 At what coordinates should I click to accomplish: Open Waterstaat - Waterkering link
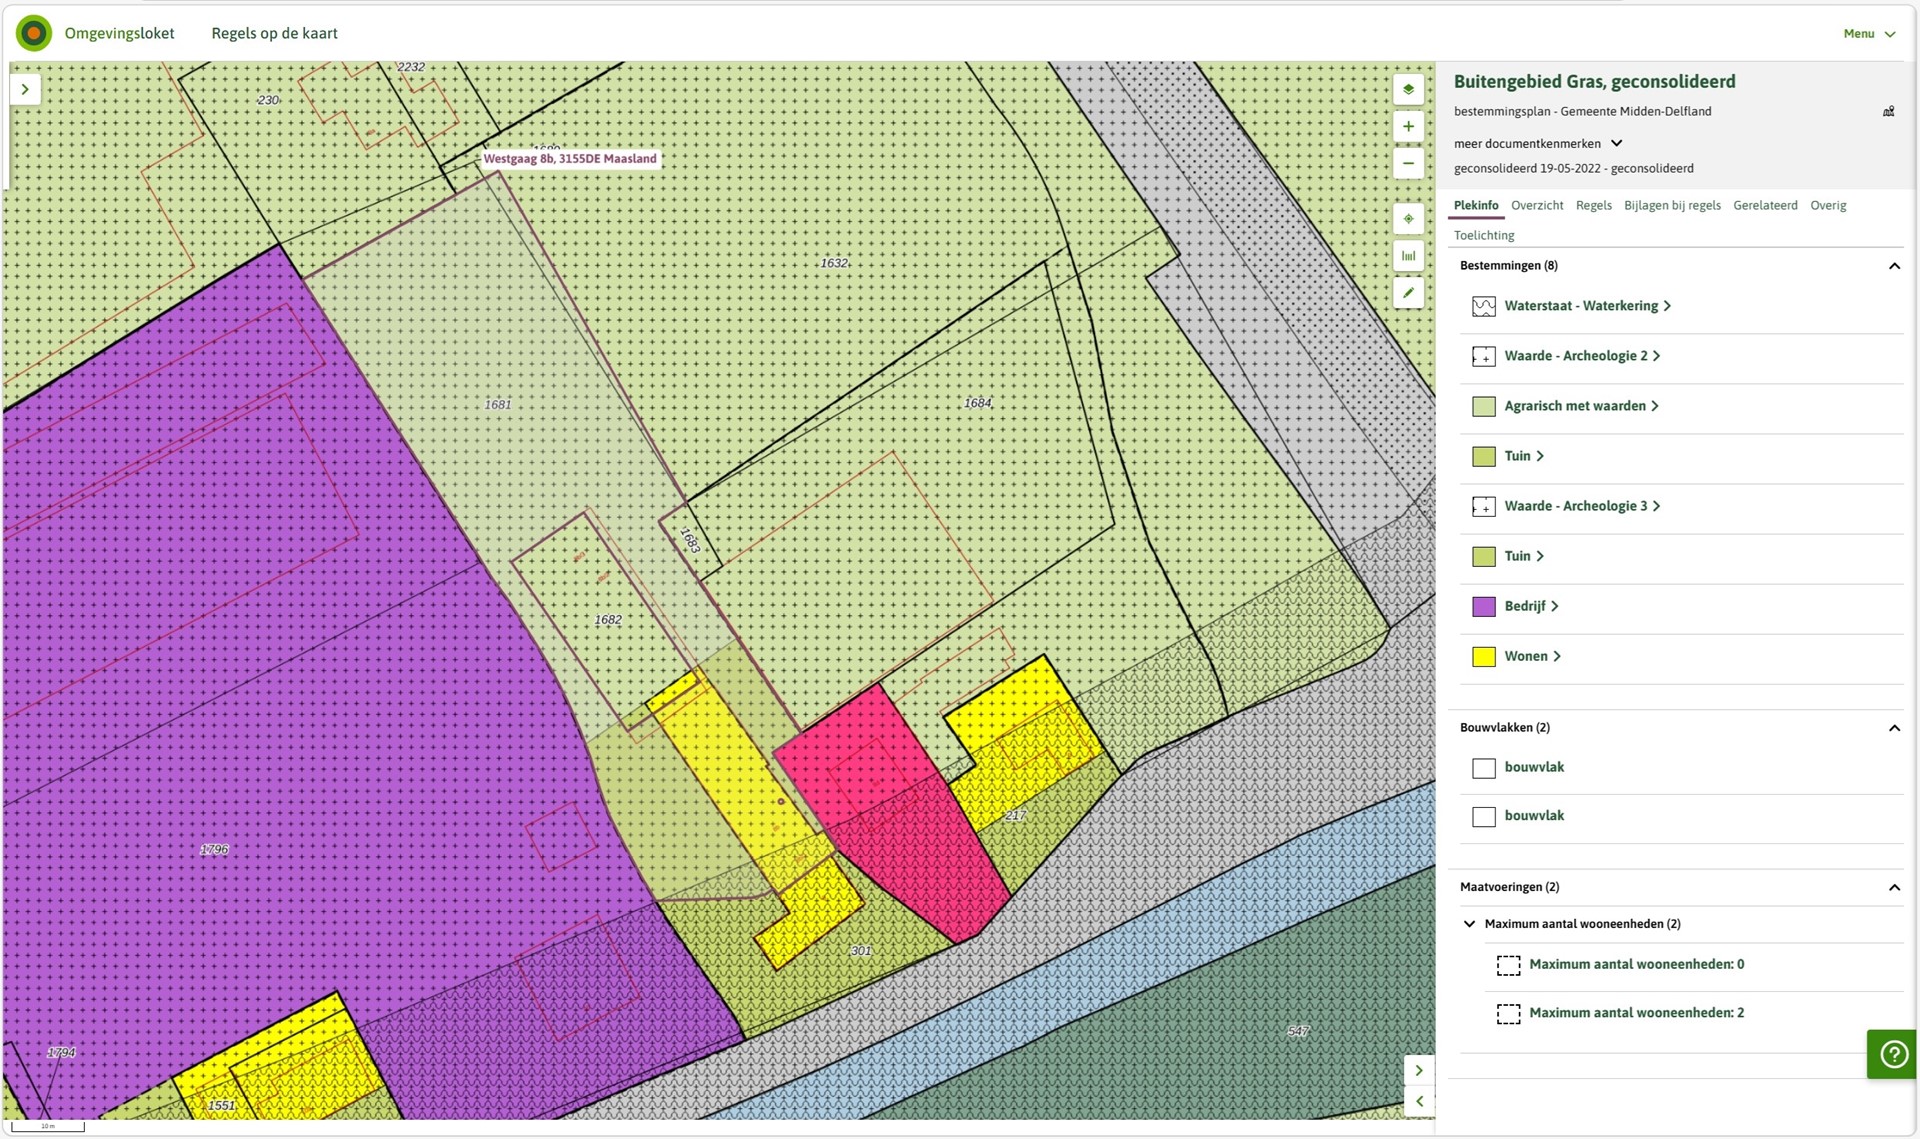(x=1581, y=306)
